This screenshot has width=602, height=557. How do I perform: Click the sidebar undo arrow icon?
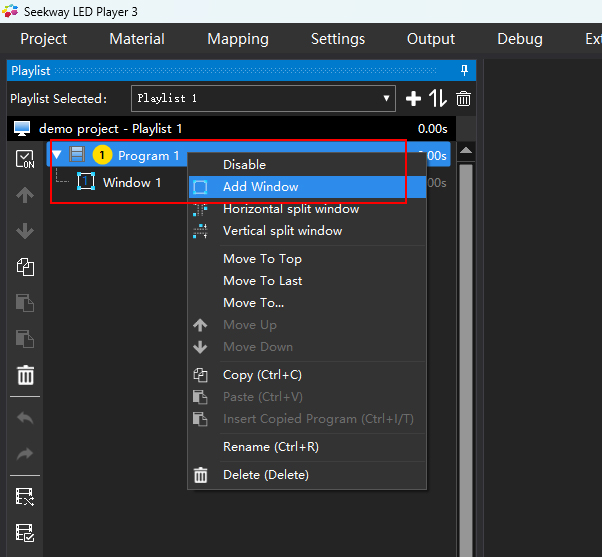coord(25,417)
